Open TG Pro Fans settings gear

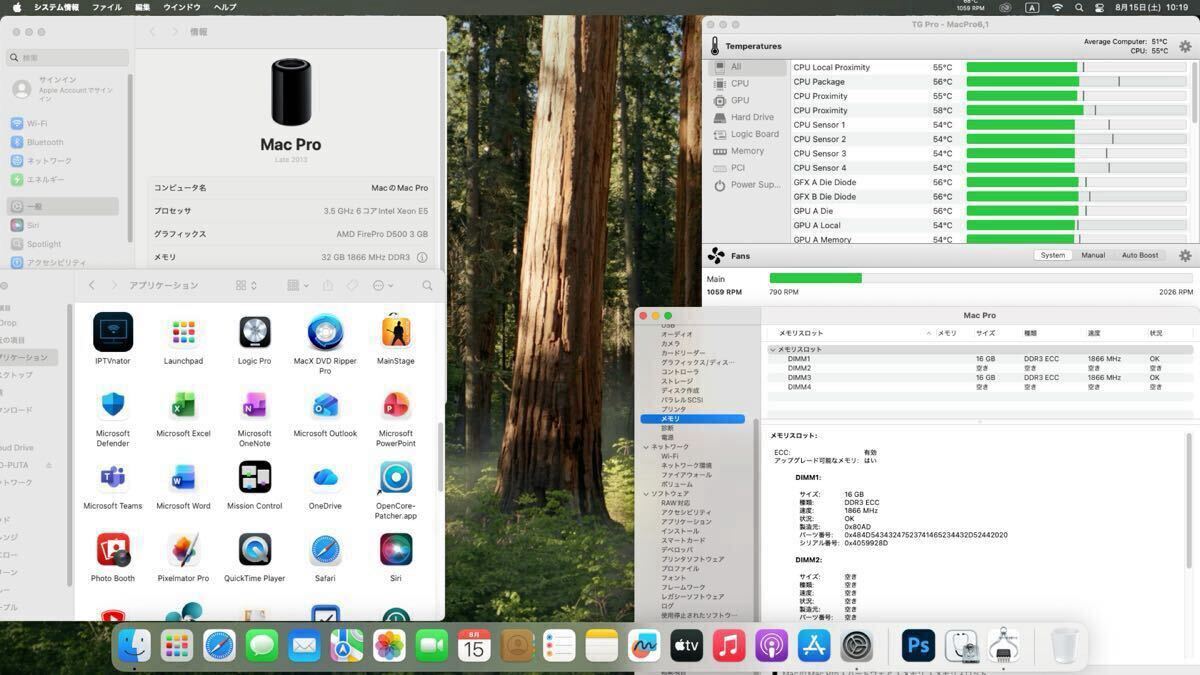click(x=1185, y=256)
